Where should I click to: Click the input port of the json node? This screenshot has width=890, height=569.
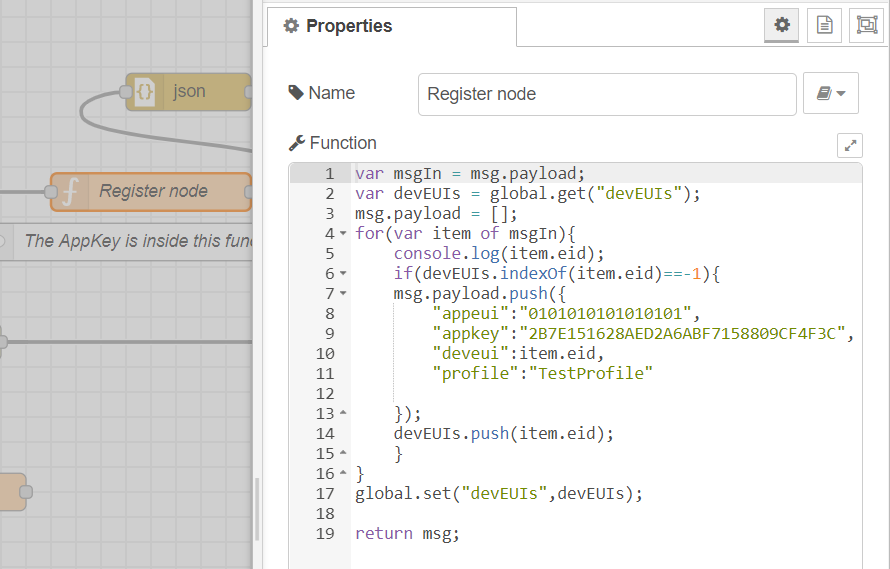pos(126,92)
